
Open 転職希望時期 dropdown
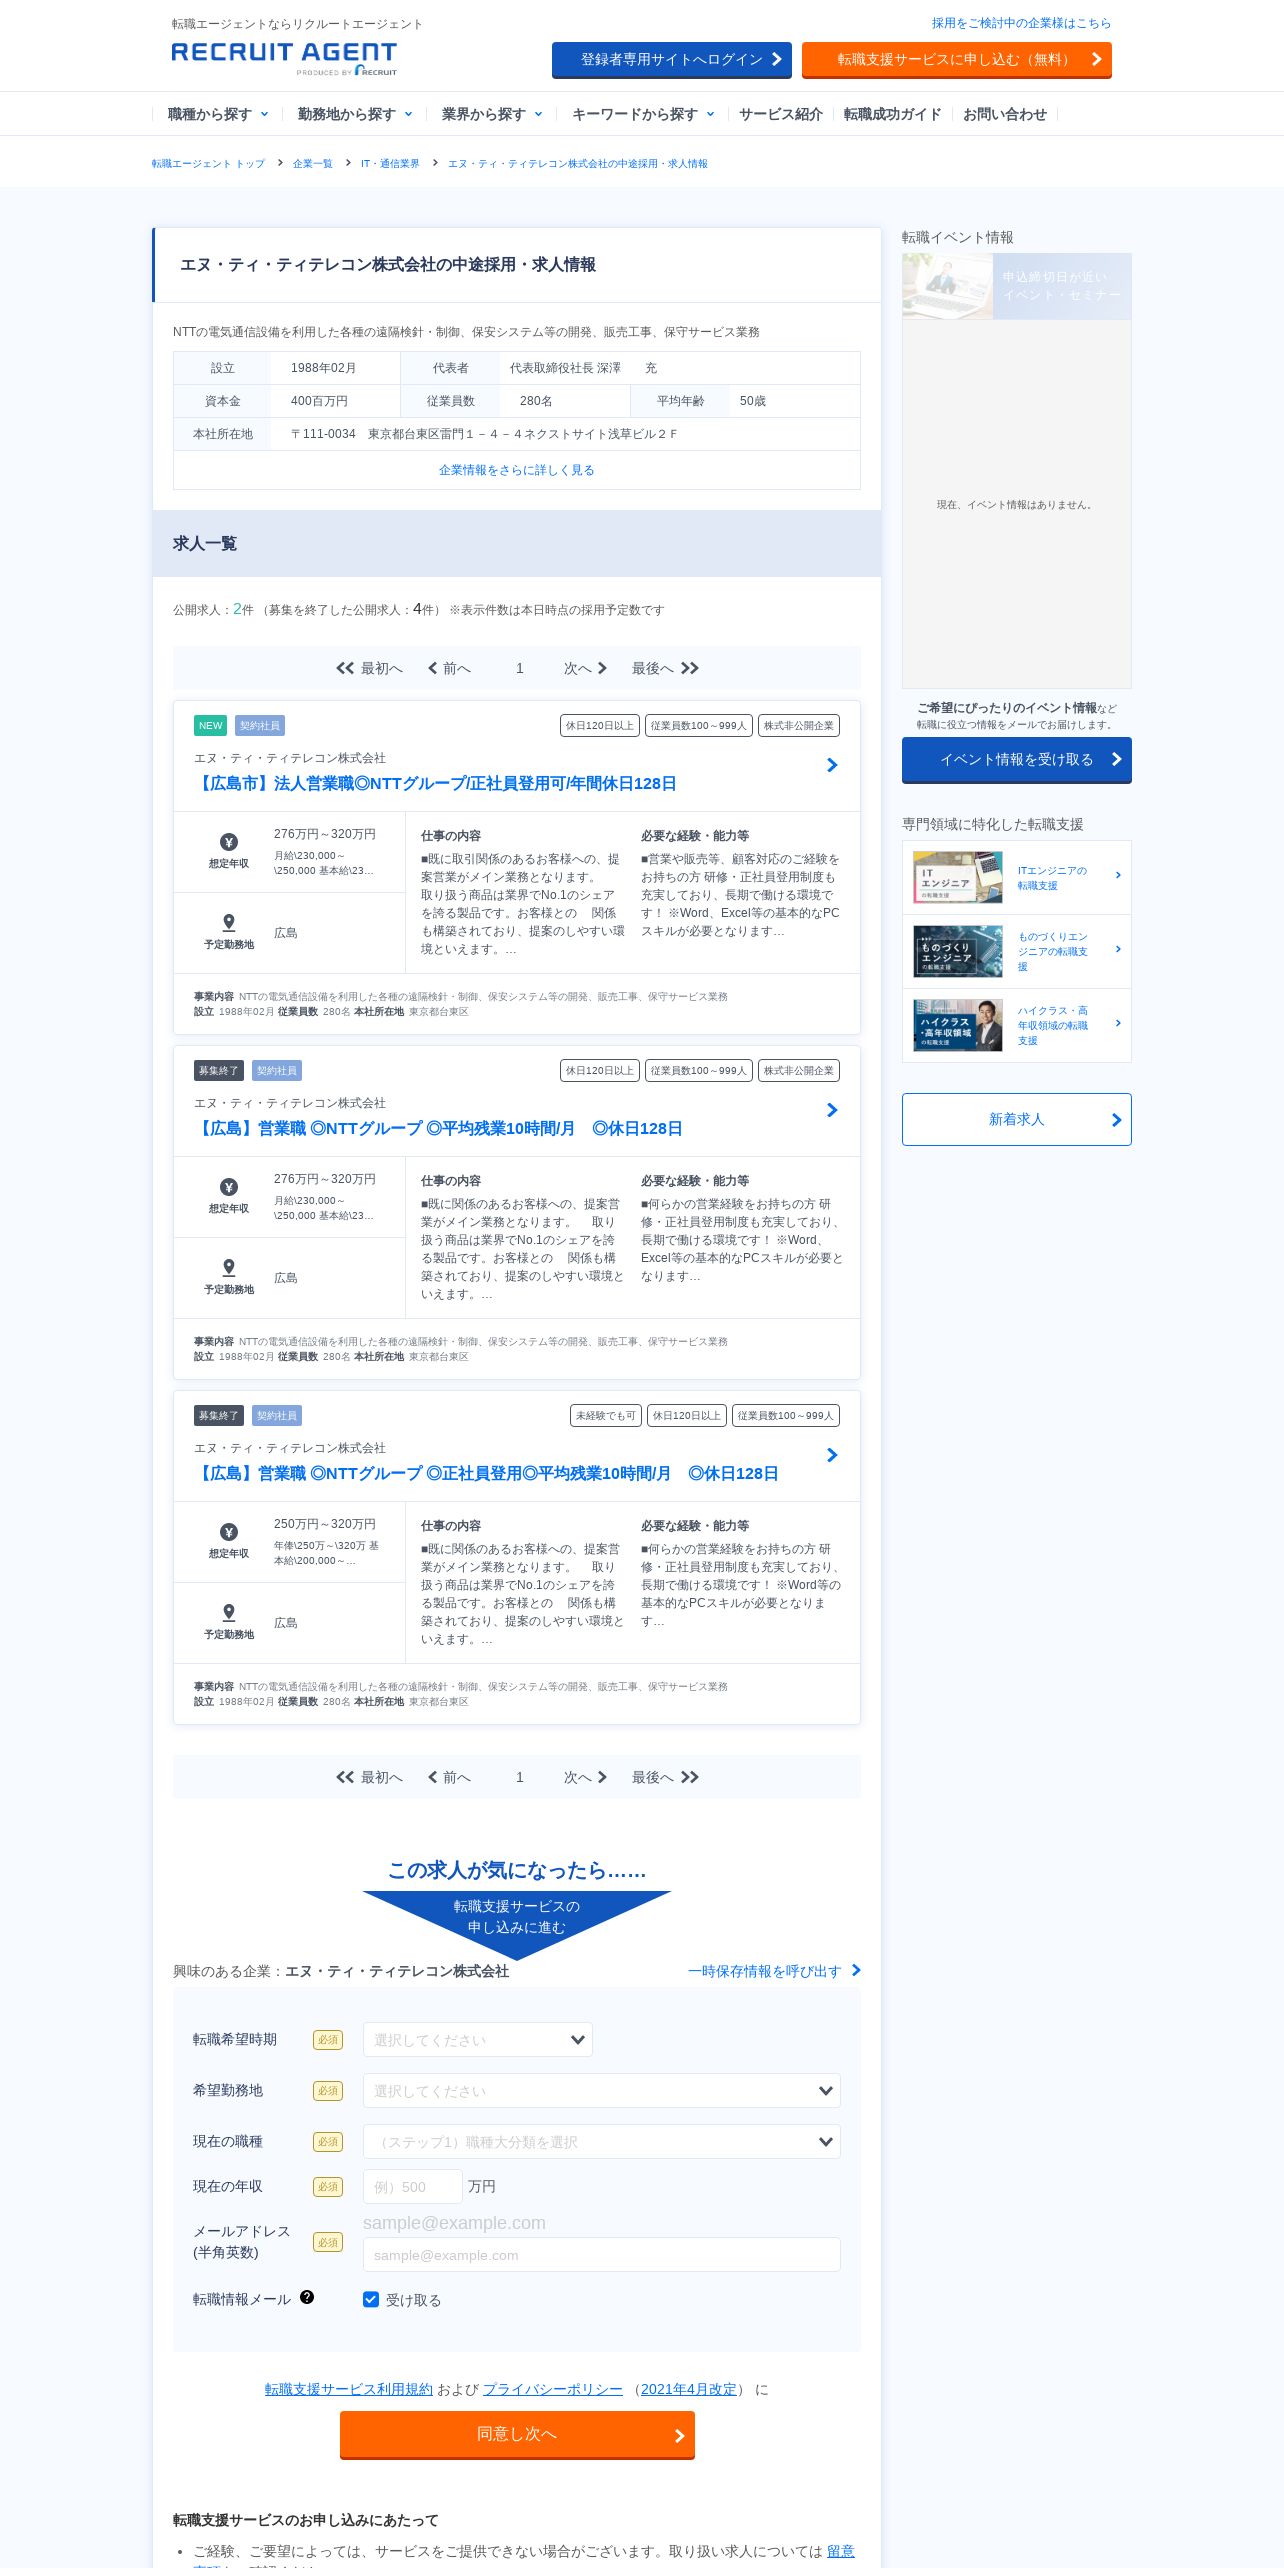tap(478, 2039)
